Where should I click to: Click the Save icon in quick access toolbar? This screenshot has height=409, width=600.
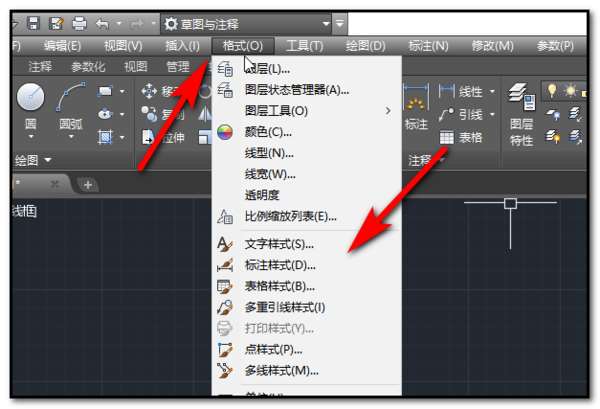(34, 24)
